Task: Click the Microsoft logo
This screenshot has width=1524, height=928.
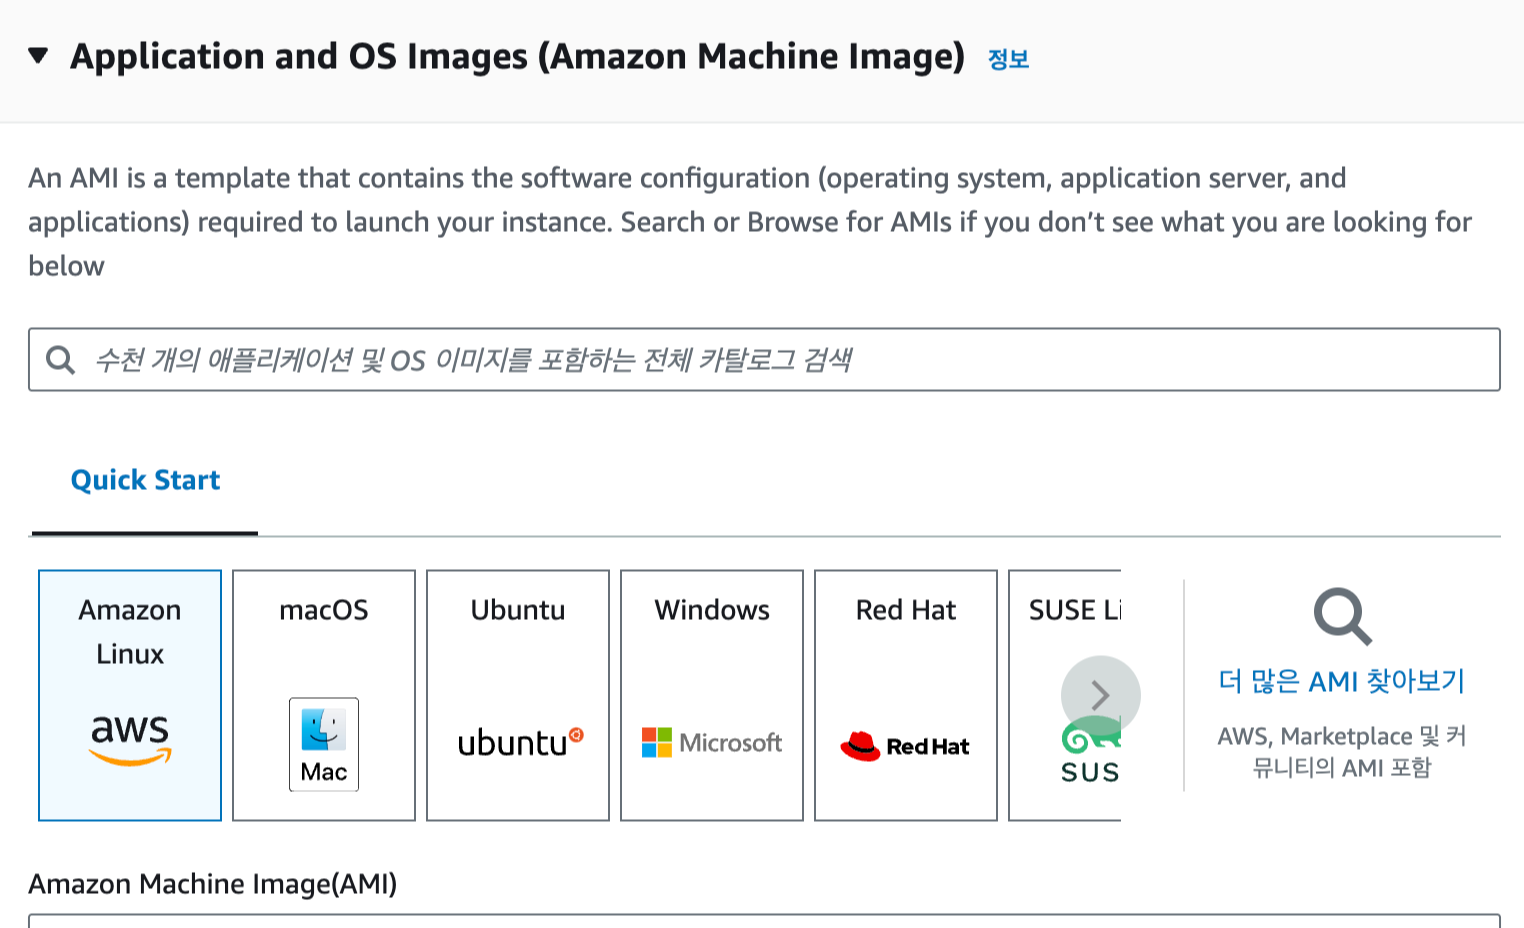Action: [x=712, y=742]
